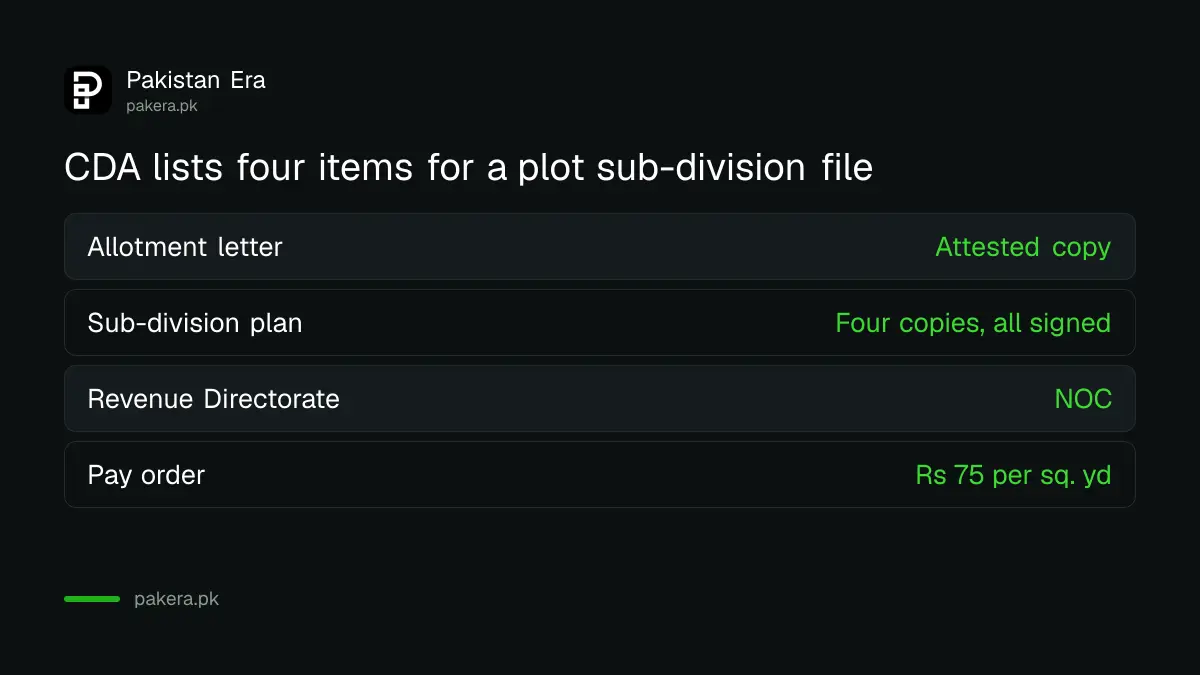
Task: Click the word sub-division in headline
Action: [701, 167]
